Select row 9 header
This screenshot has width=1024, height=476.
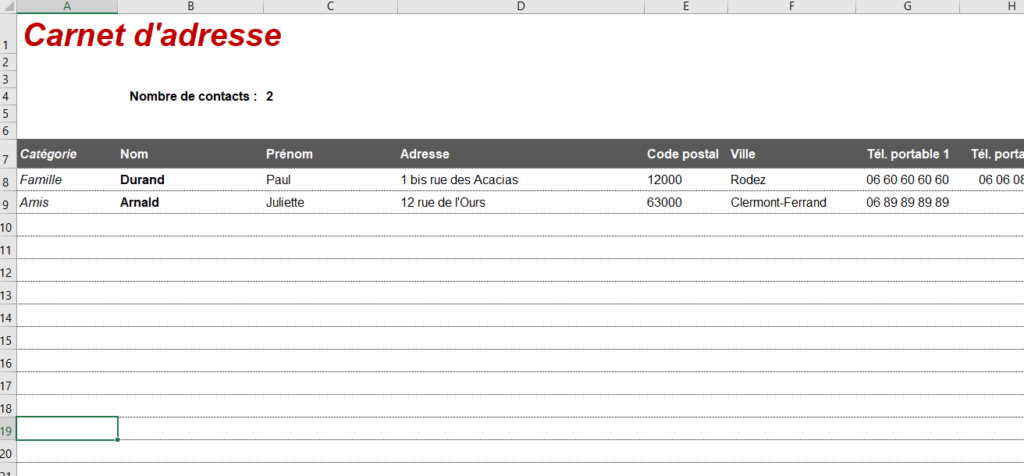point(8,203)
